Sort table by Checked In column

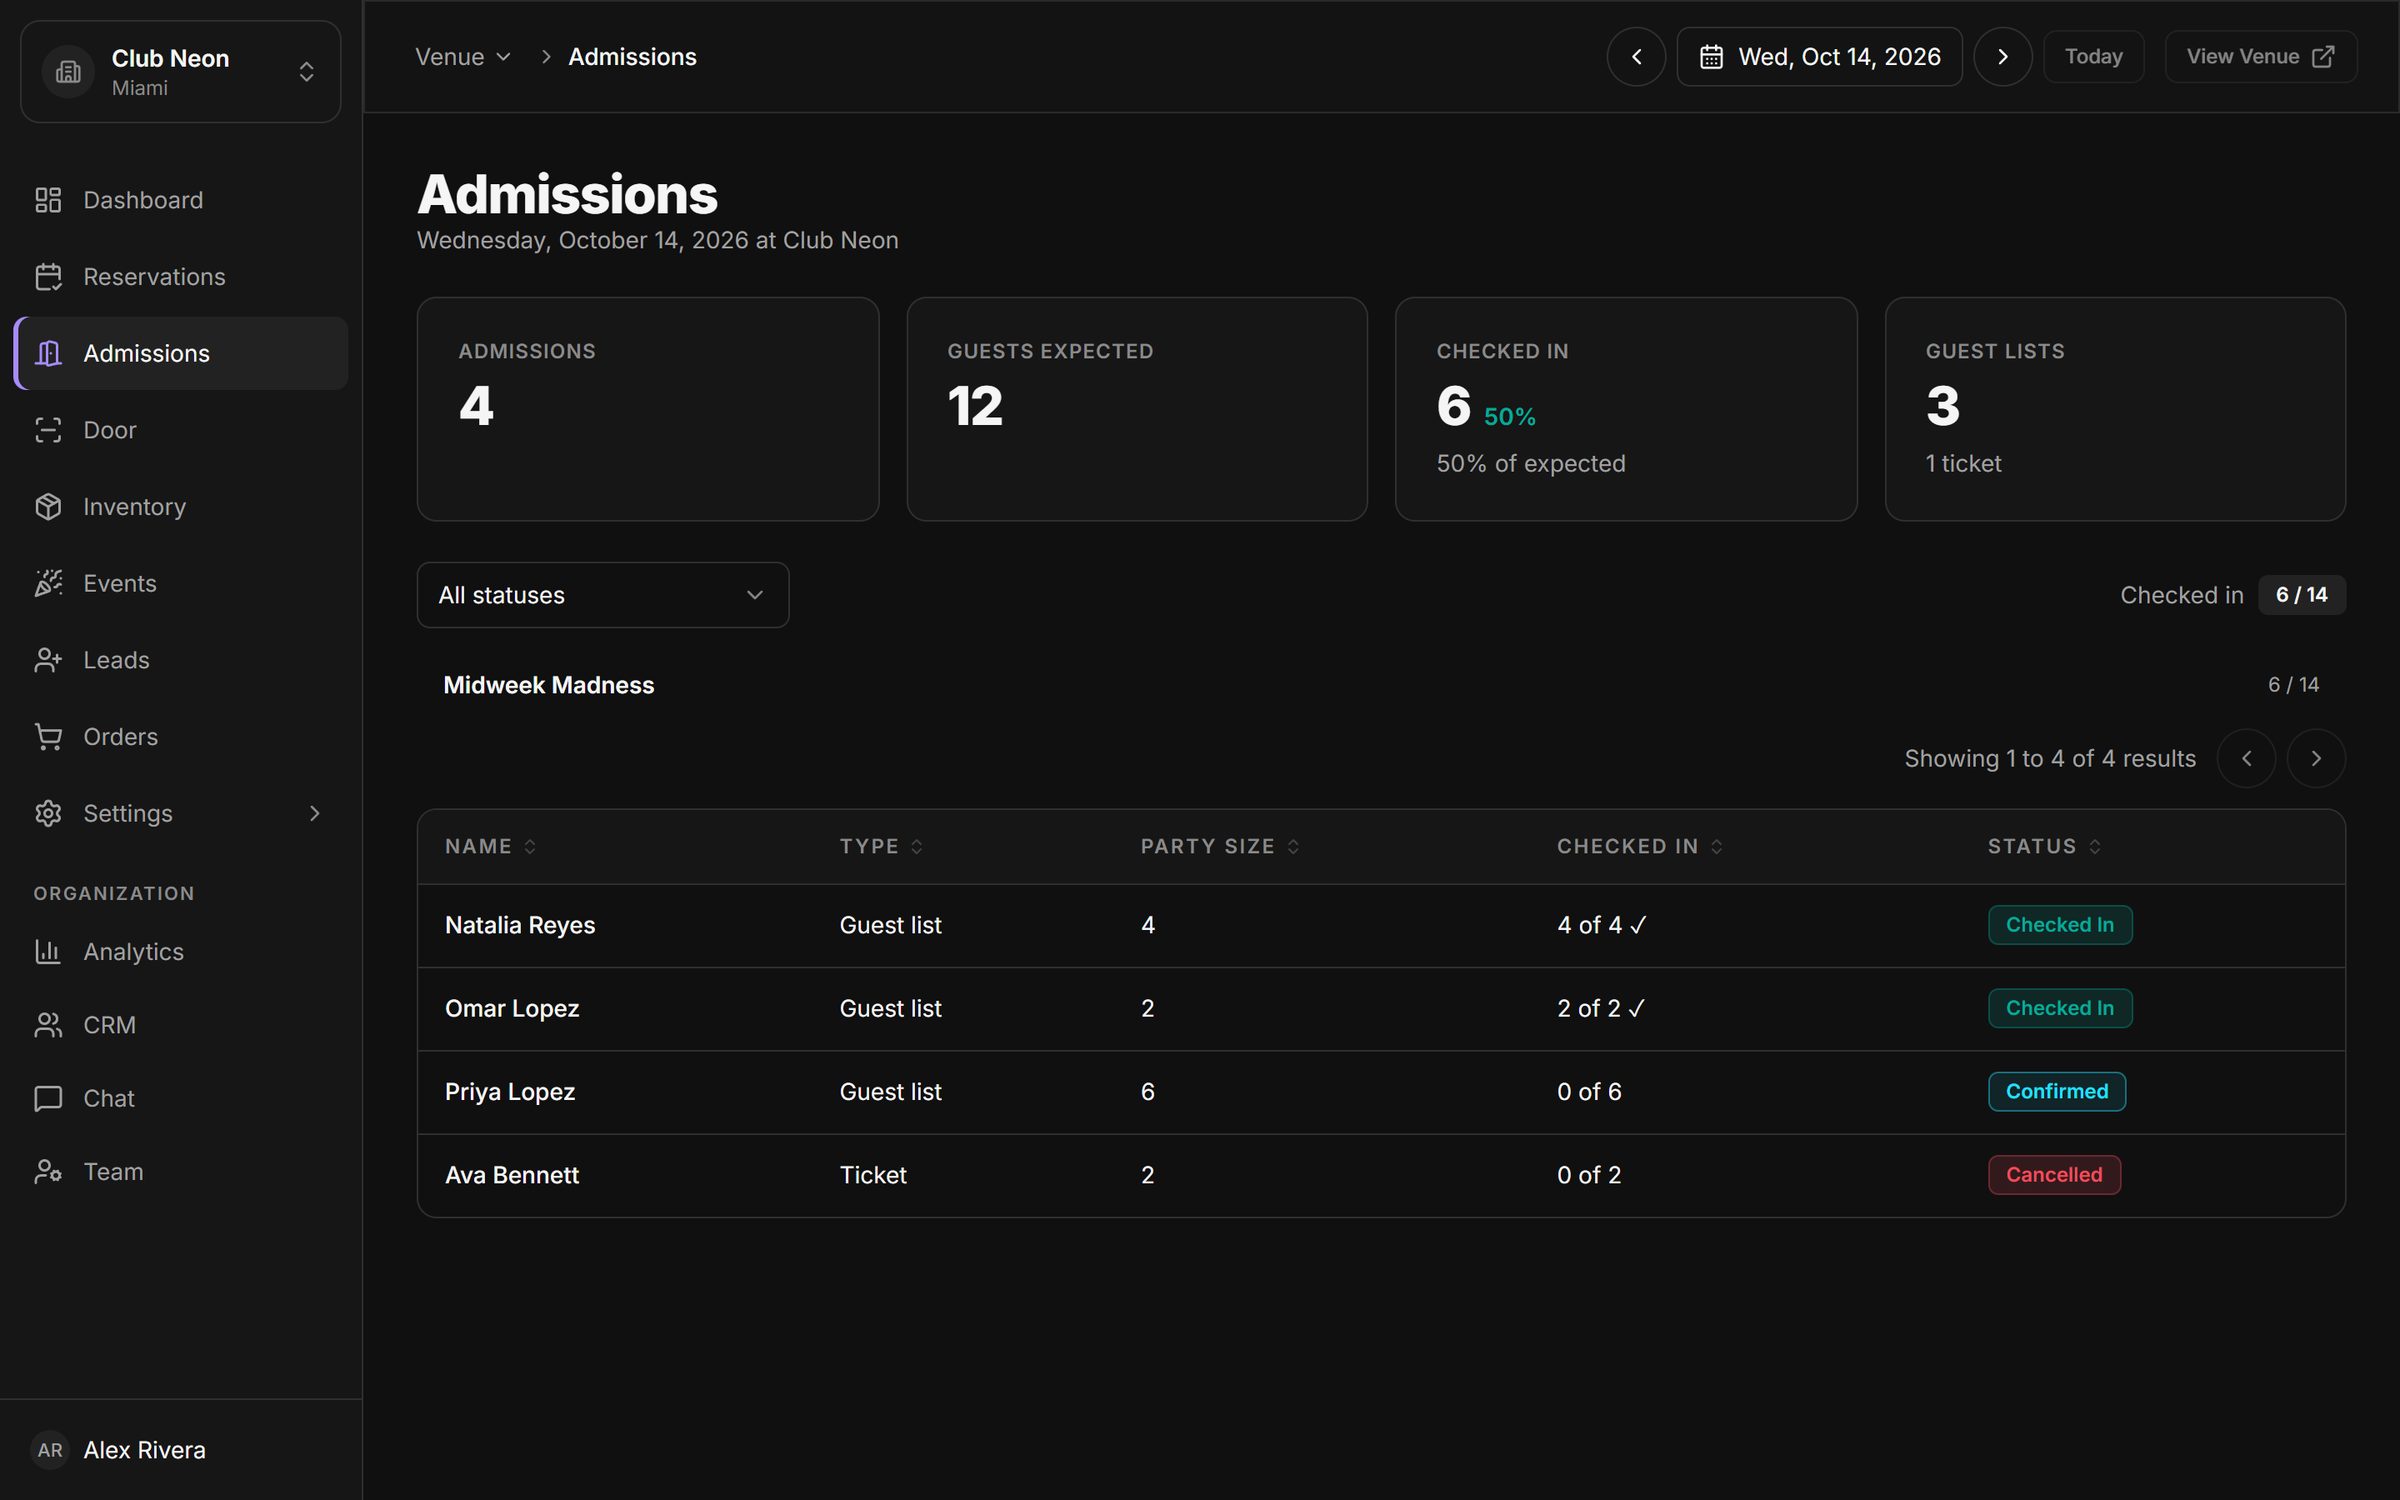[1640, 847]
